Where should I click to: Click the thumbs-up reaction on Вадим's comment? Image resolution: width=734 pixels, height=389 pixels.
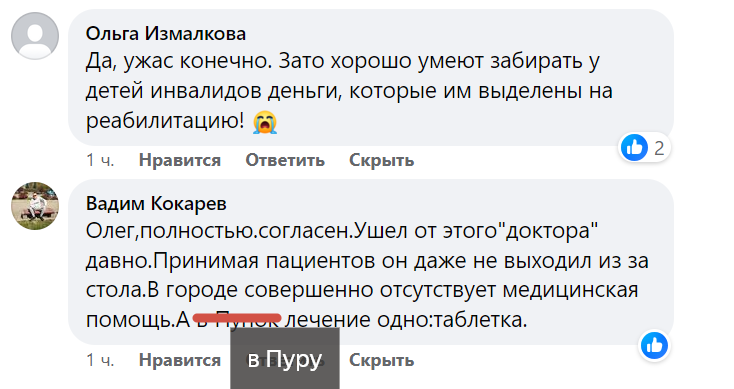654,346
